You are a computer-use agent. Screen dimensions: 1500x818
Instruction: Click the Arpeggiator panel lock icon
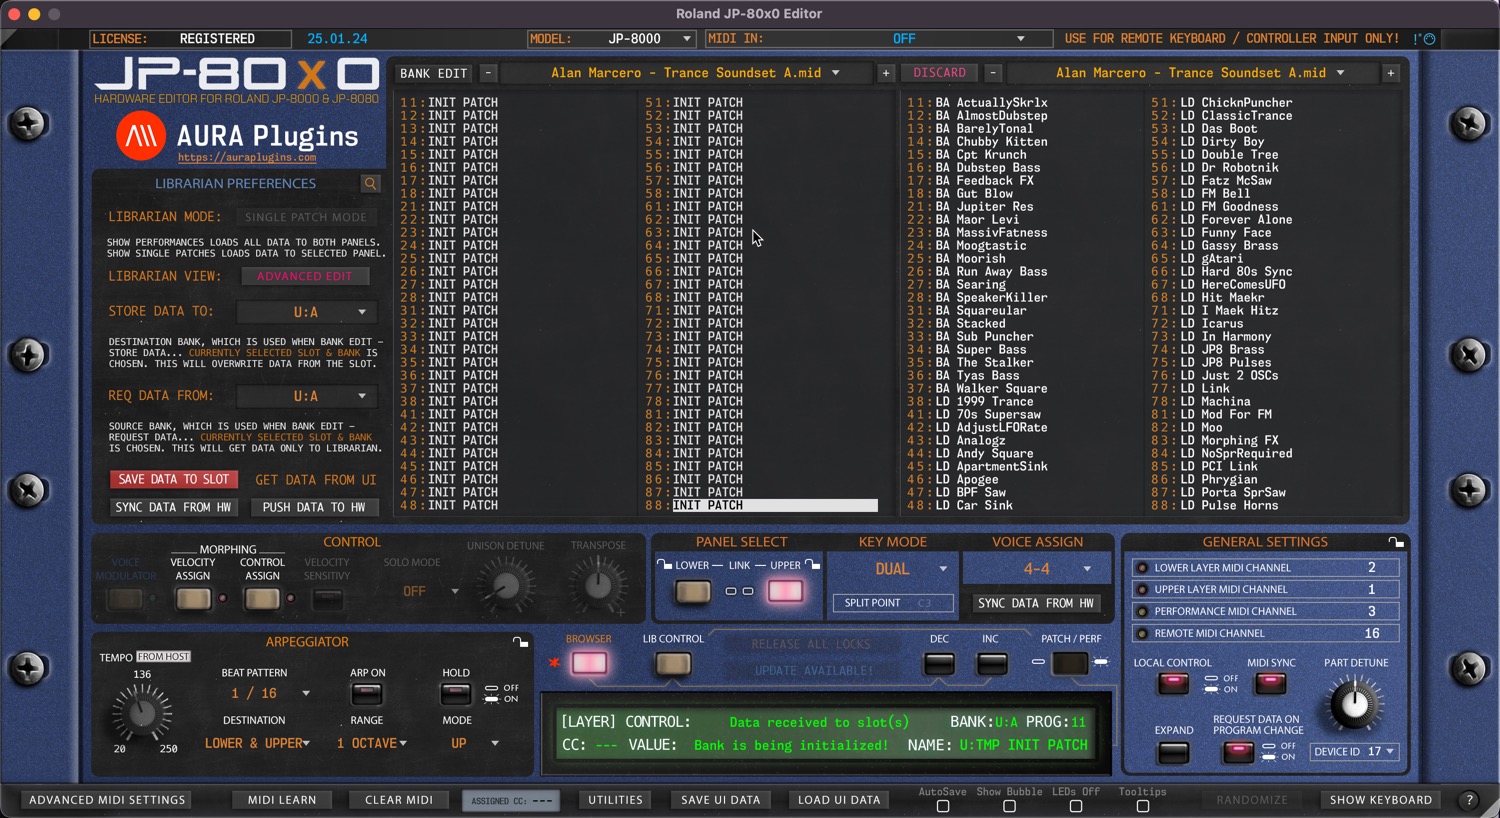pyautogui.click(x=520, y=642)
